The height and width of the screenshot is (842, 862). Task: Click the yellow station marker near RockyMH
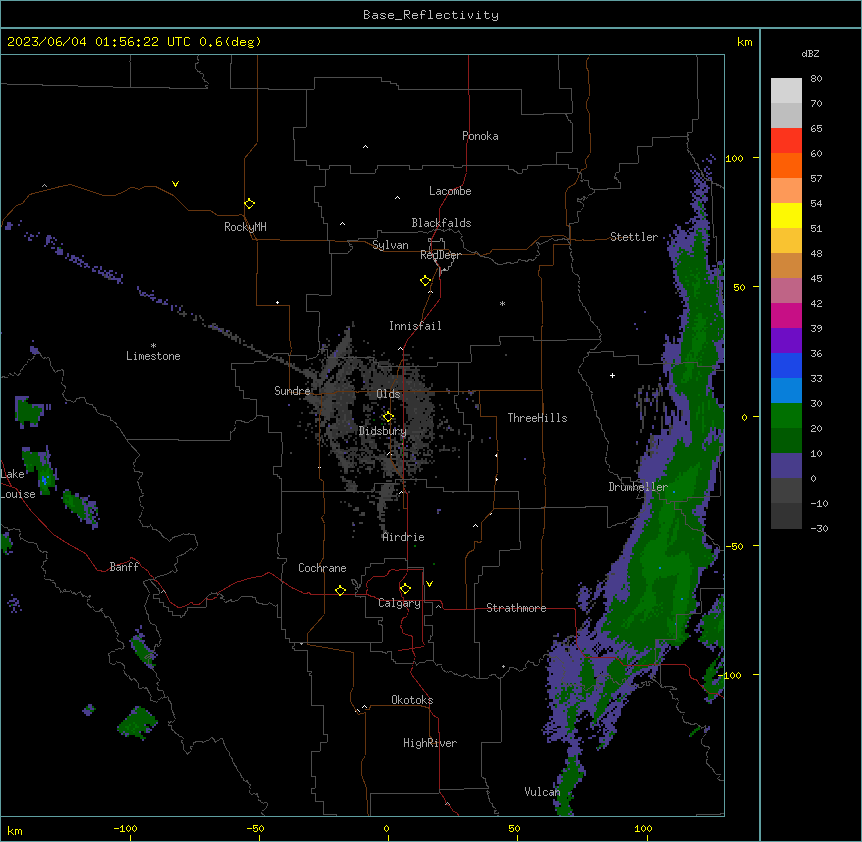[250, 204]
